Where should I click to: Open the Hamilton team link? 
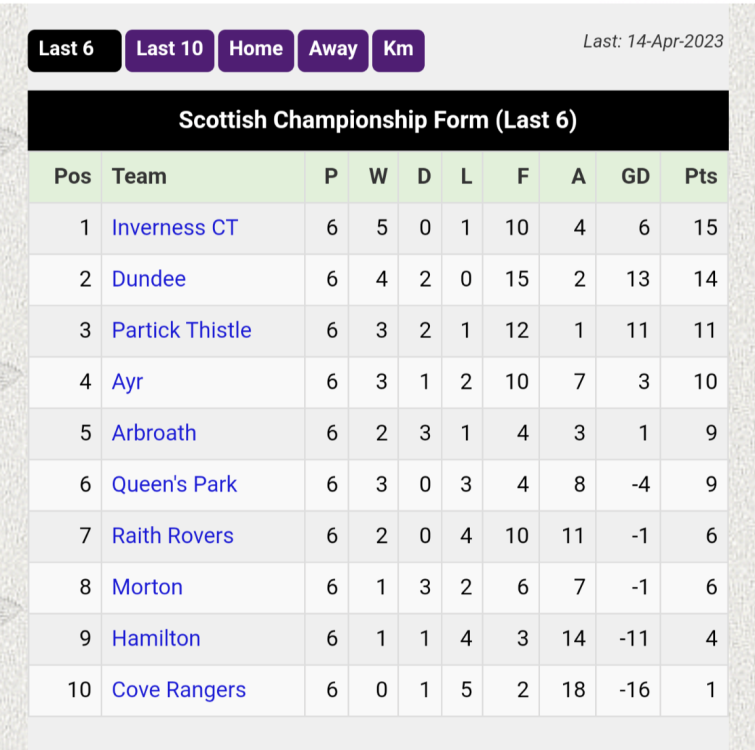click(156, 639)
